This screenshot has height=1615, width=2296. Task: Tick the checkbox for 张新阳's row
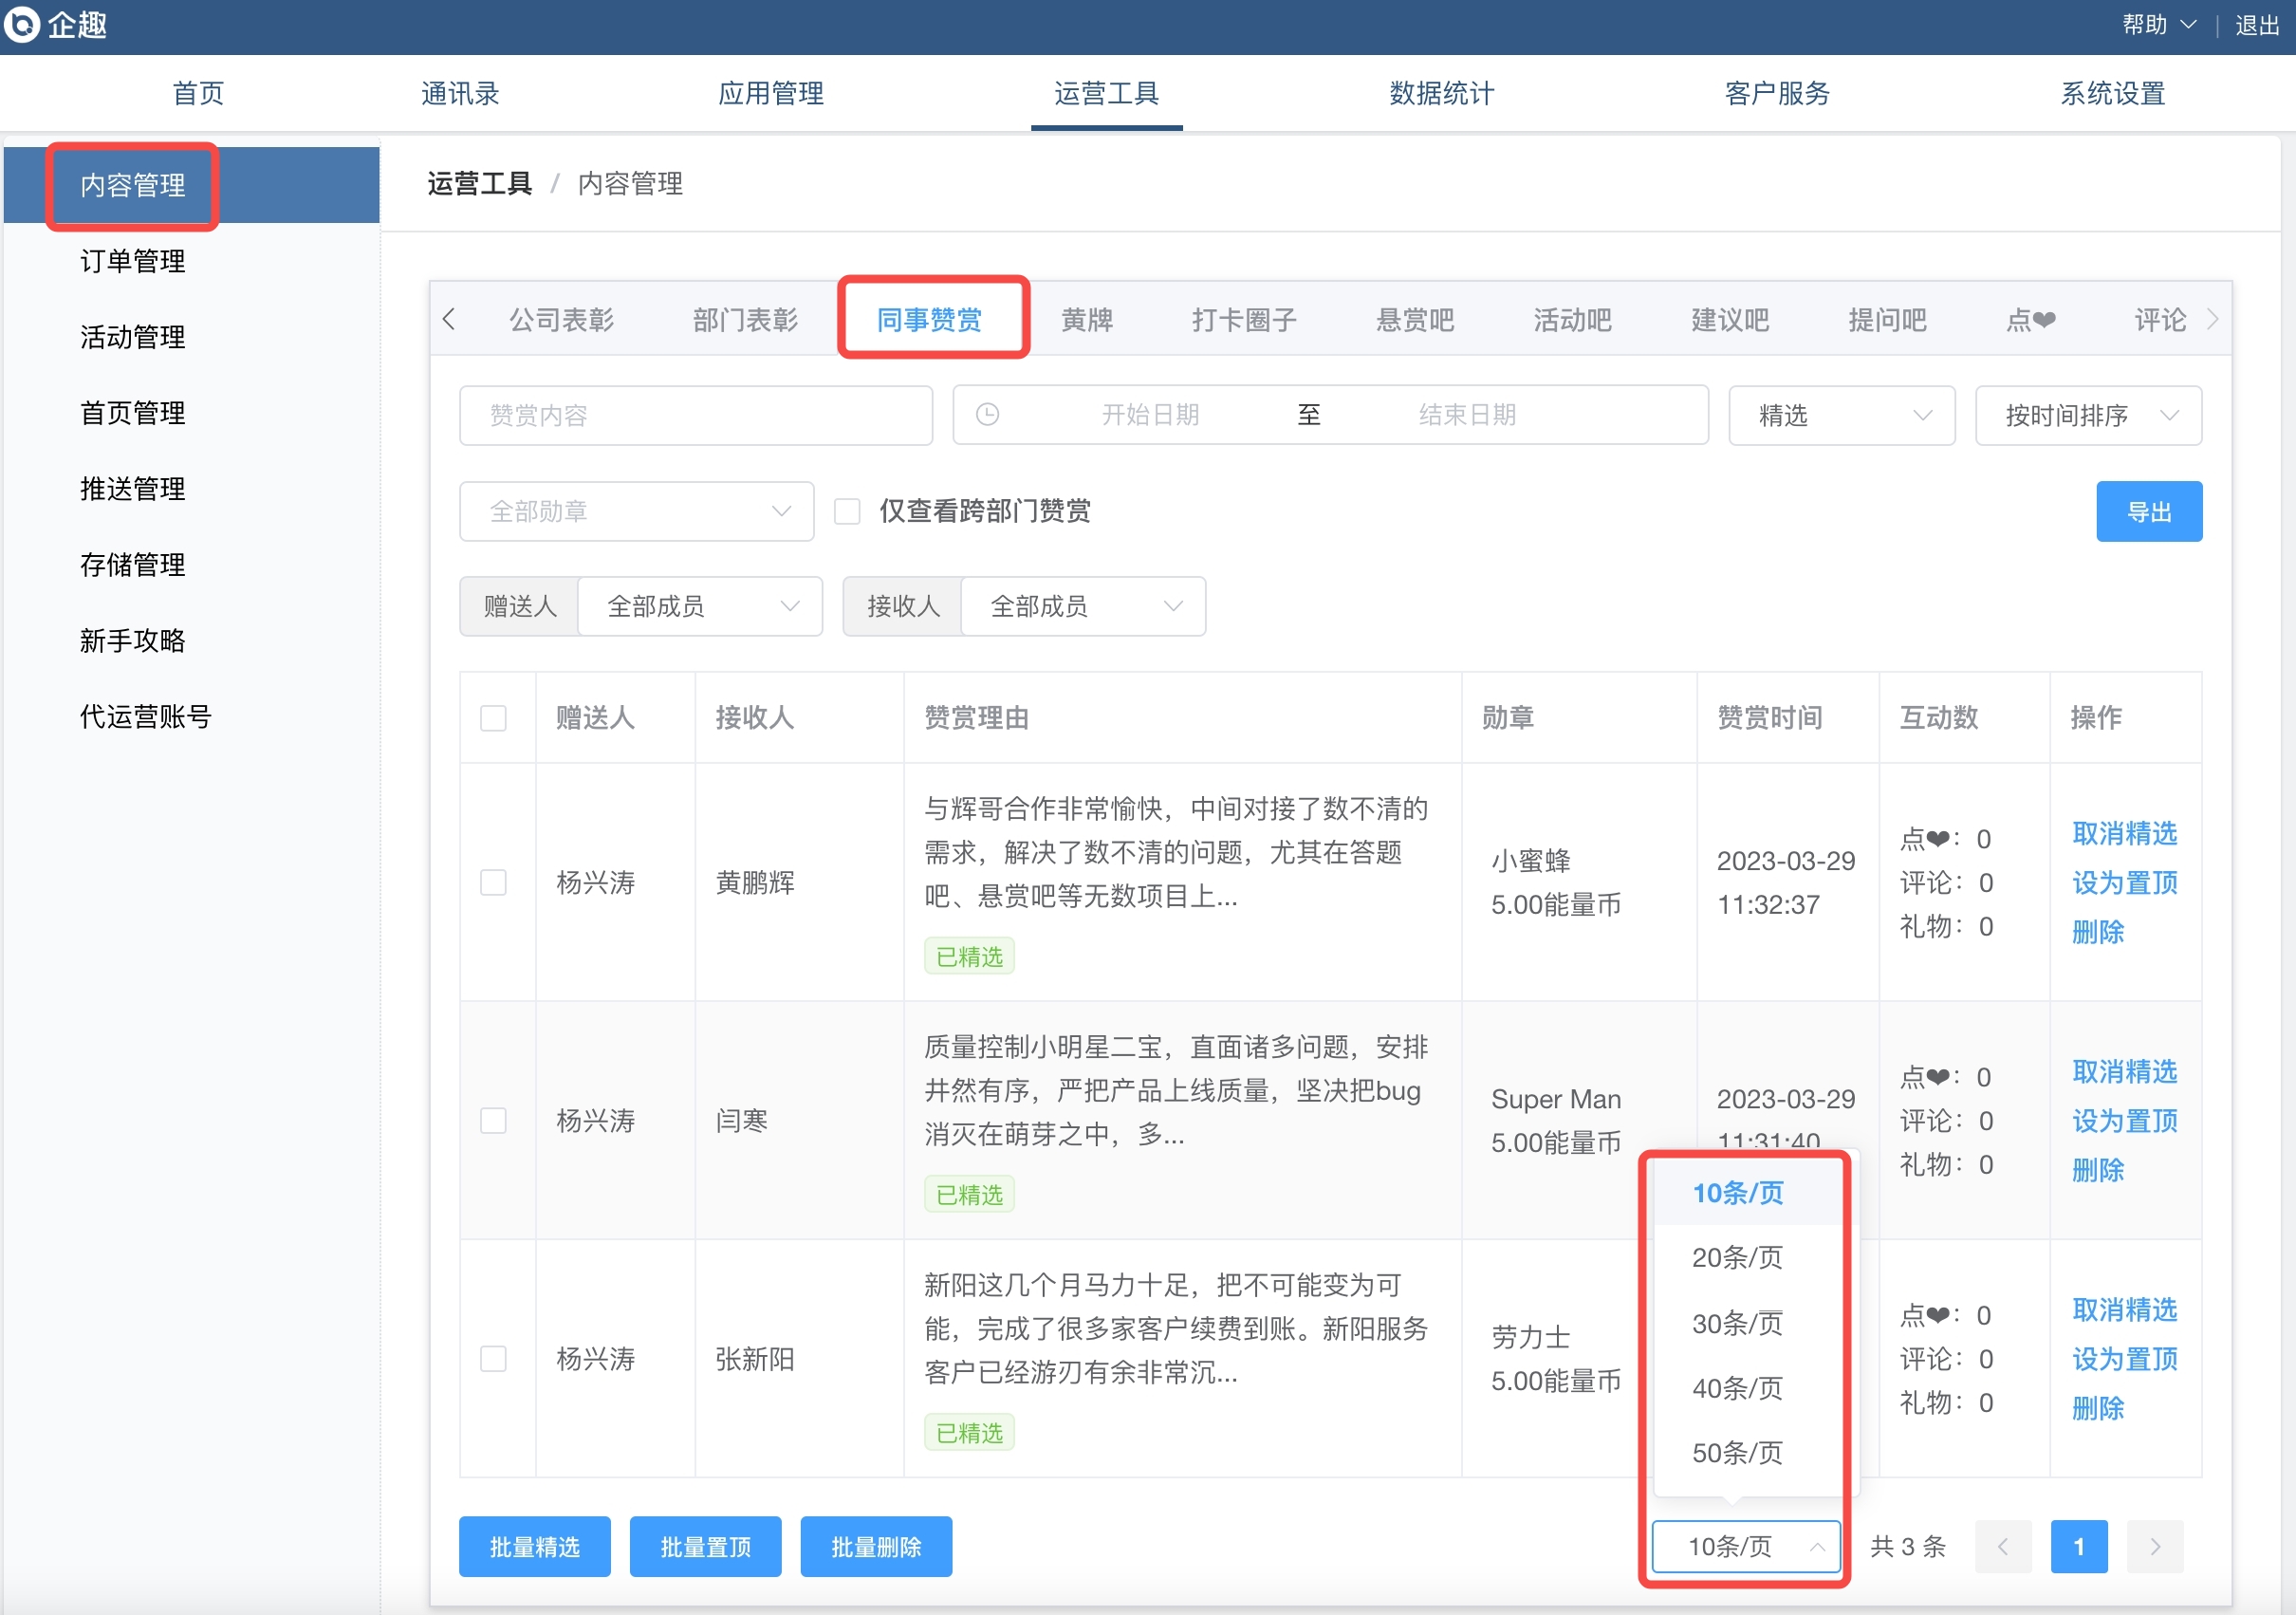pyautogui.click(x=493, y=1359)
